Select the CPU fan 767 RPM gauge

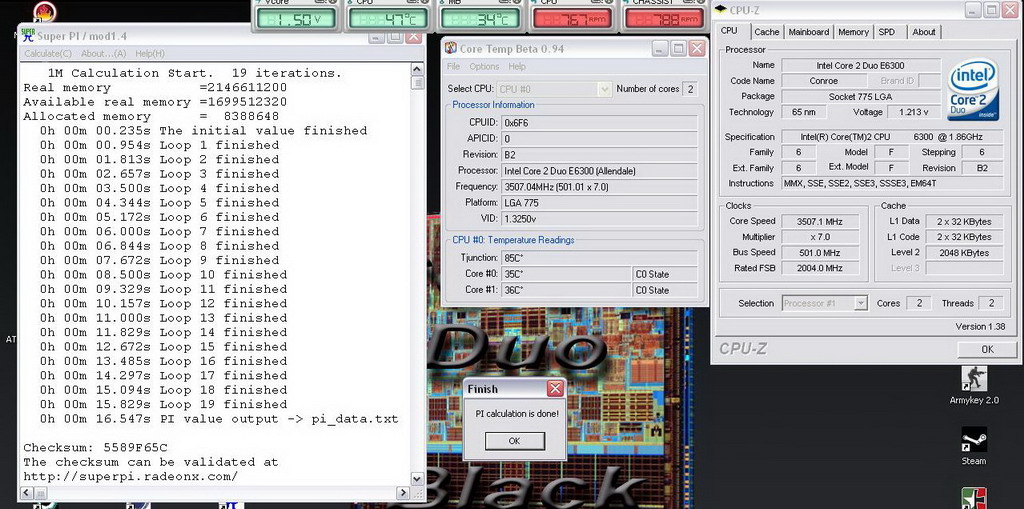(x=572, y=16)
